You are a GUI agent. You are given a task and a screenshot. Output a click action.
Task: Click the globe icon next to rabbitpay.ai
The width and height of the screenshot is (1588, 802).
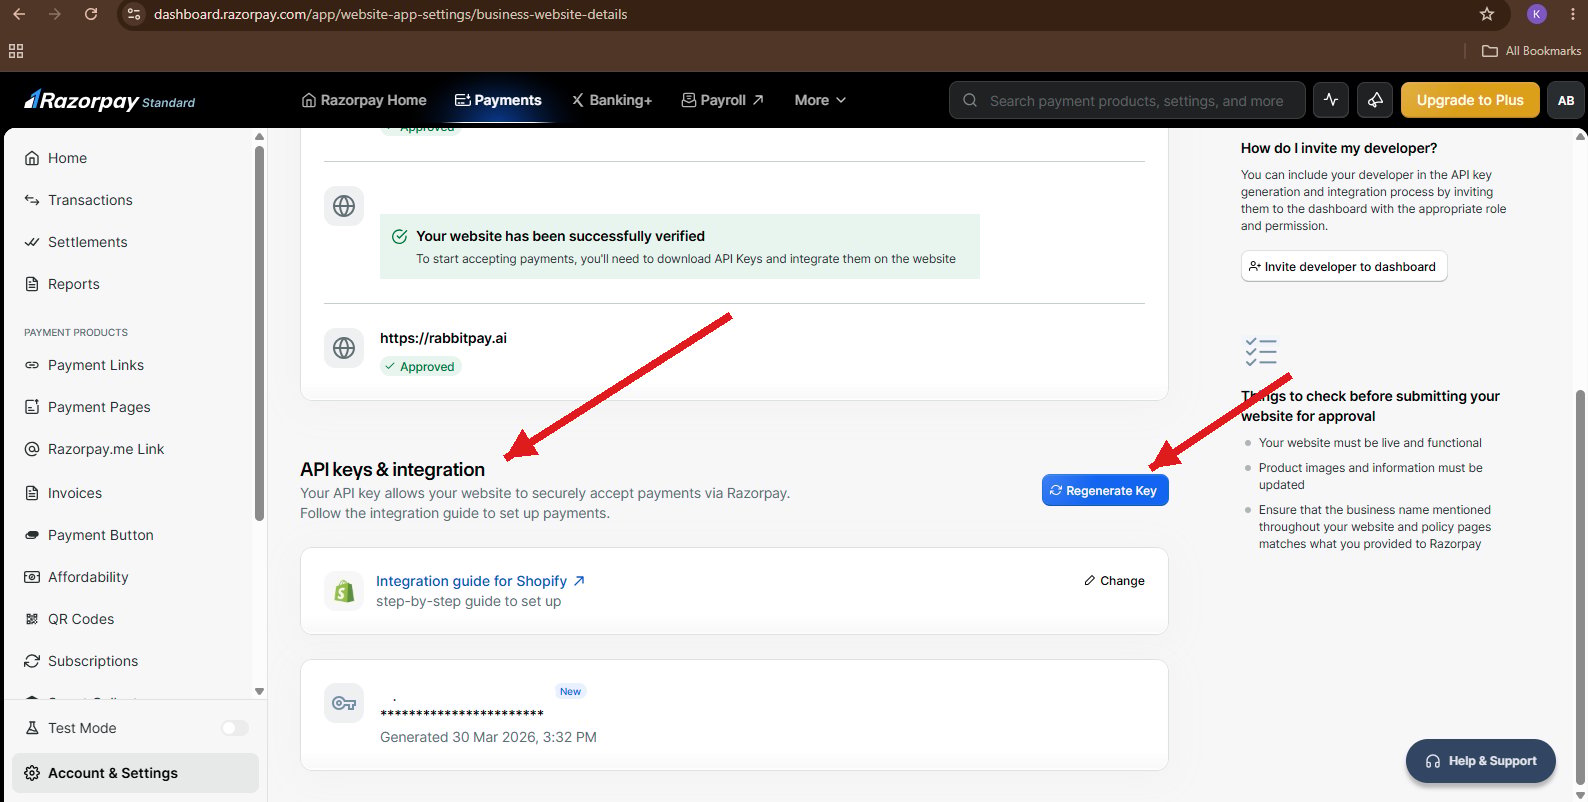tap(344, 348)
